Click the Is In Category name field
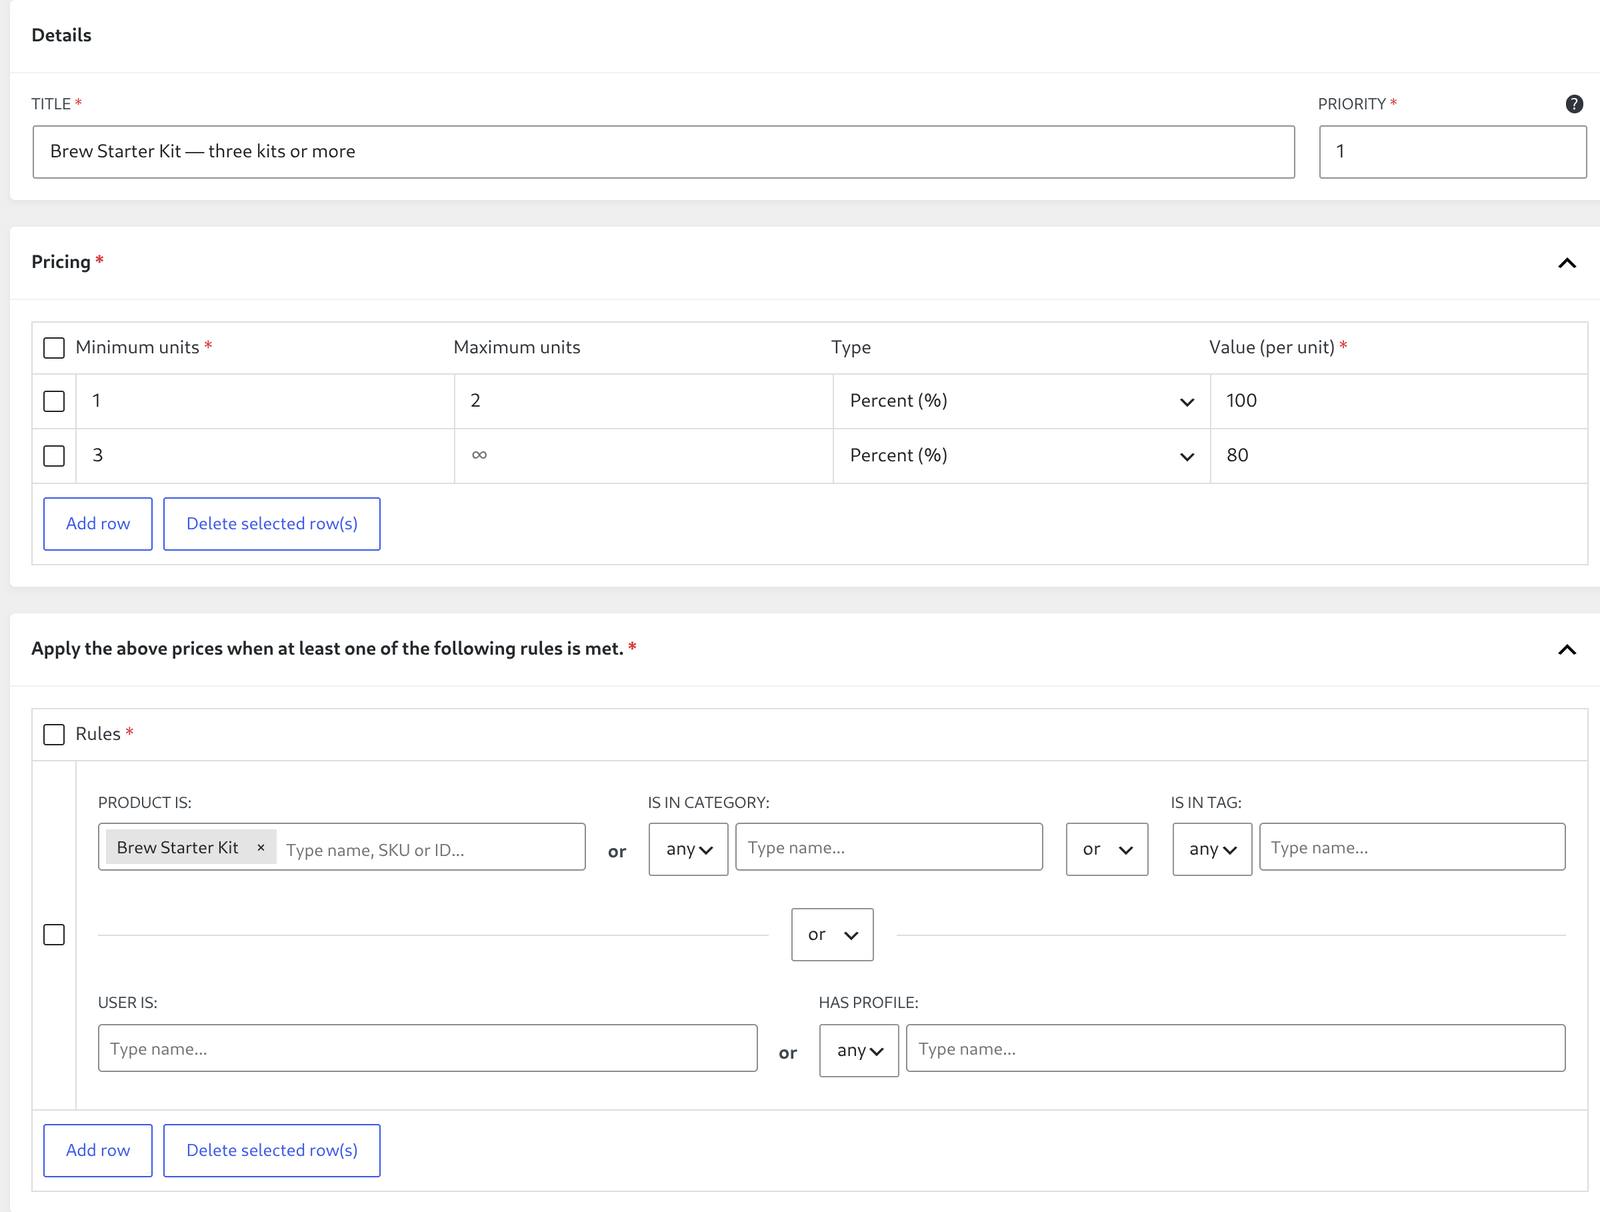The image size is (1600, 1212). coord(889,847)
